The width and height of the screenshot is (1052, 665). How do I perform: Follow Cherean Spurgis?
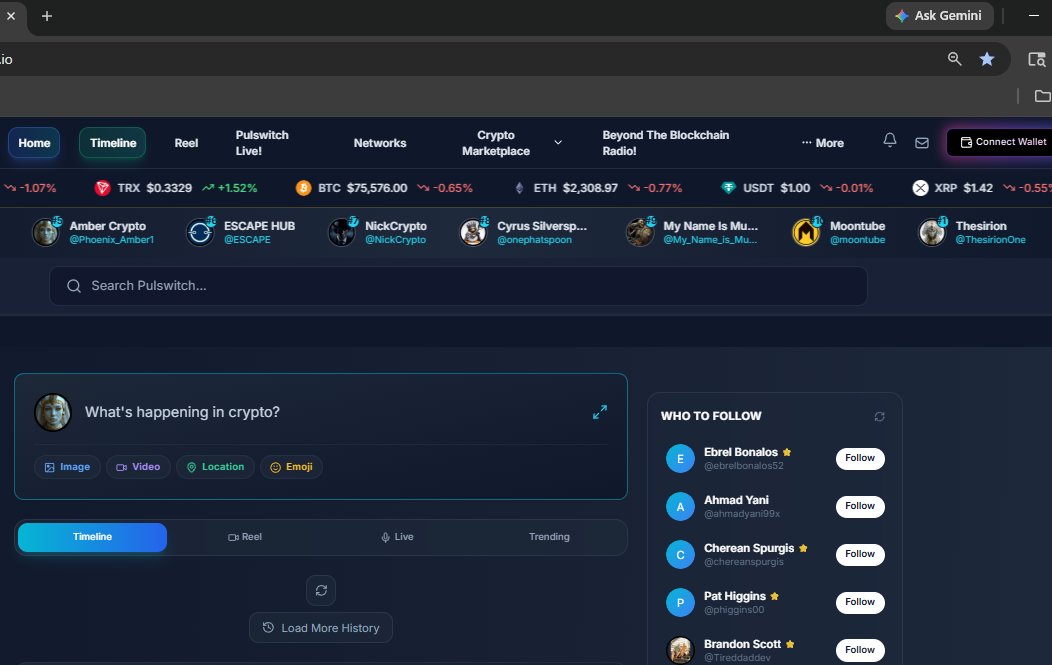(860, 554)
